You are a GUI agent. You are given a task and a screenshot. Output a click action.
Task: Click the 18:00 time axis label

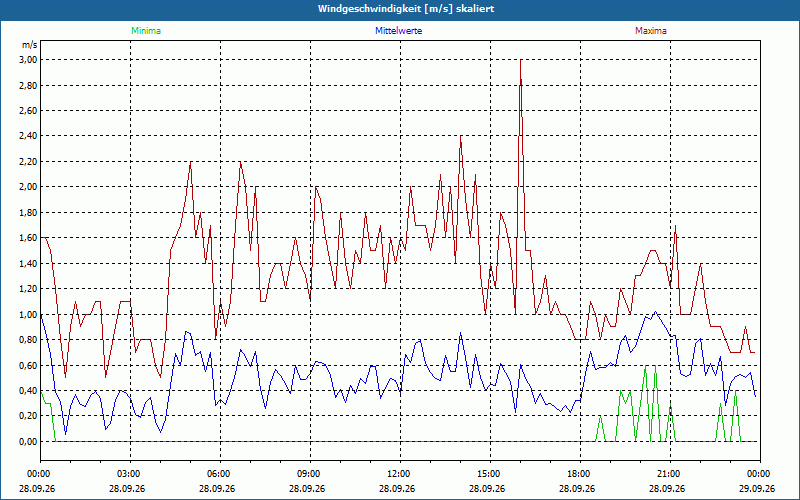580,474
